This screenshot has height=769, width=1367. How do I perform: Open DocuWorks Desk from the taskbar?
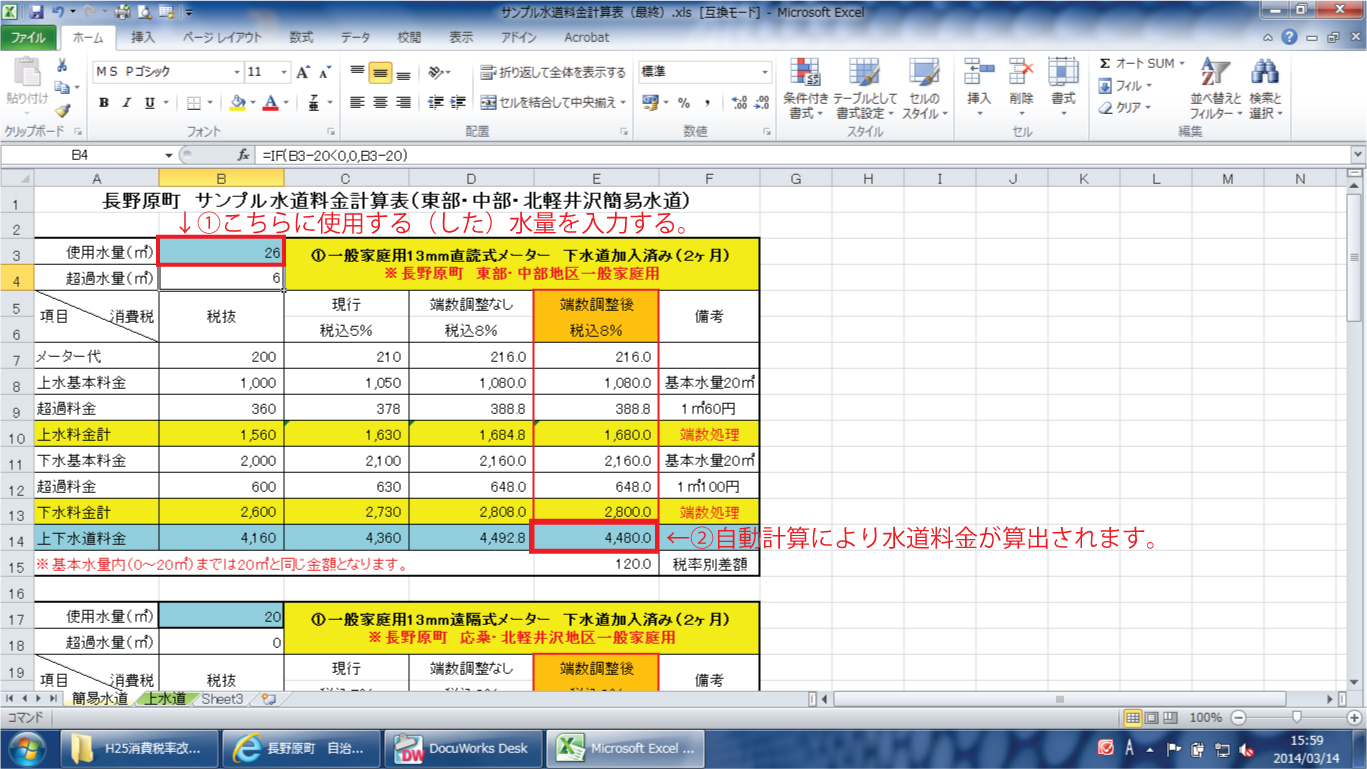coord(464,748)
